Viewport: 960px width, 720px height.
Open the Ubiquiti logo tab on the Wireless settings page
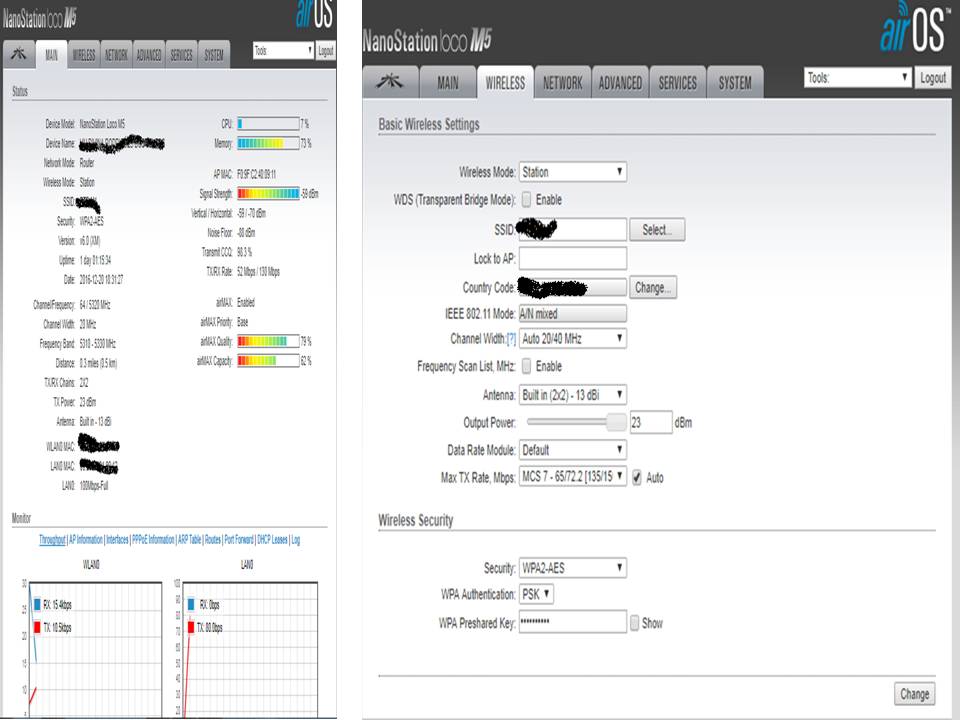coord(390,82)
